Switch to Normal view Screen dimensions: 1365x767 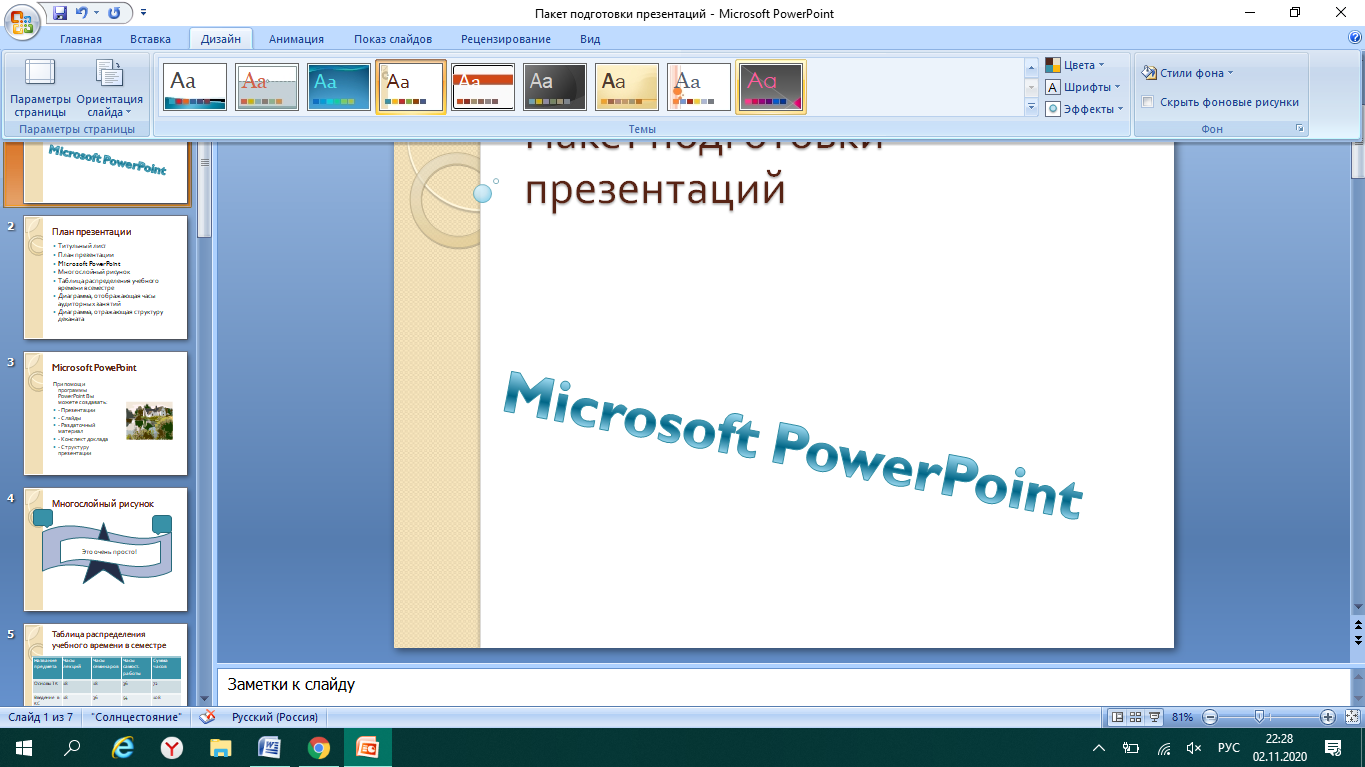tap(1117, 717)
